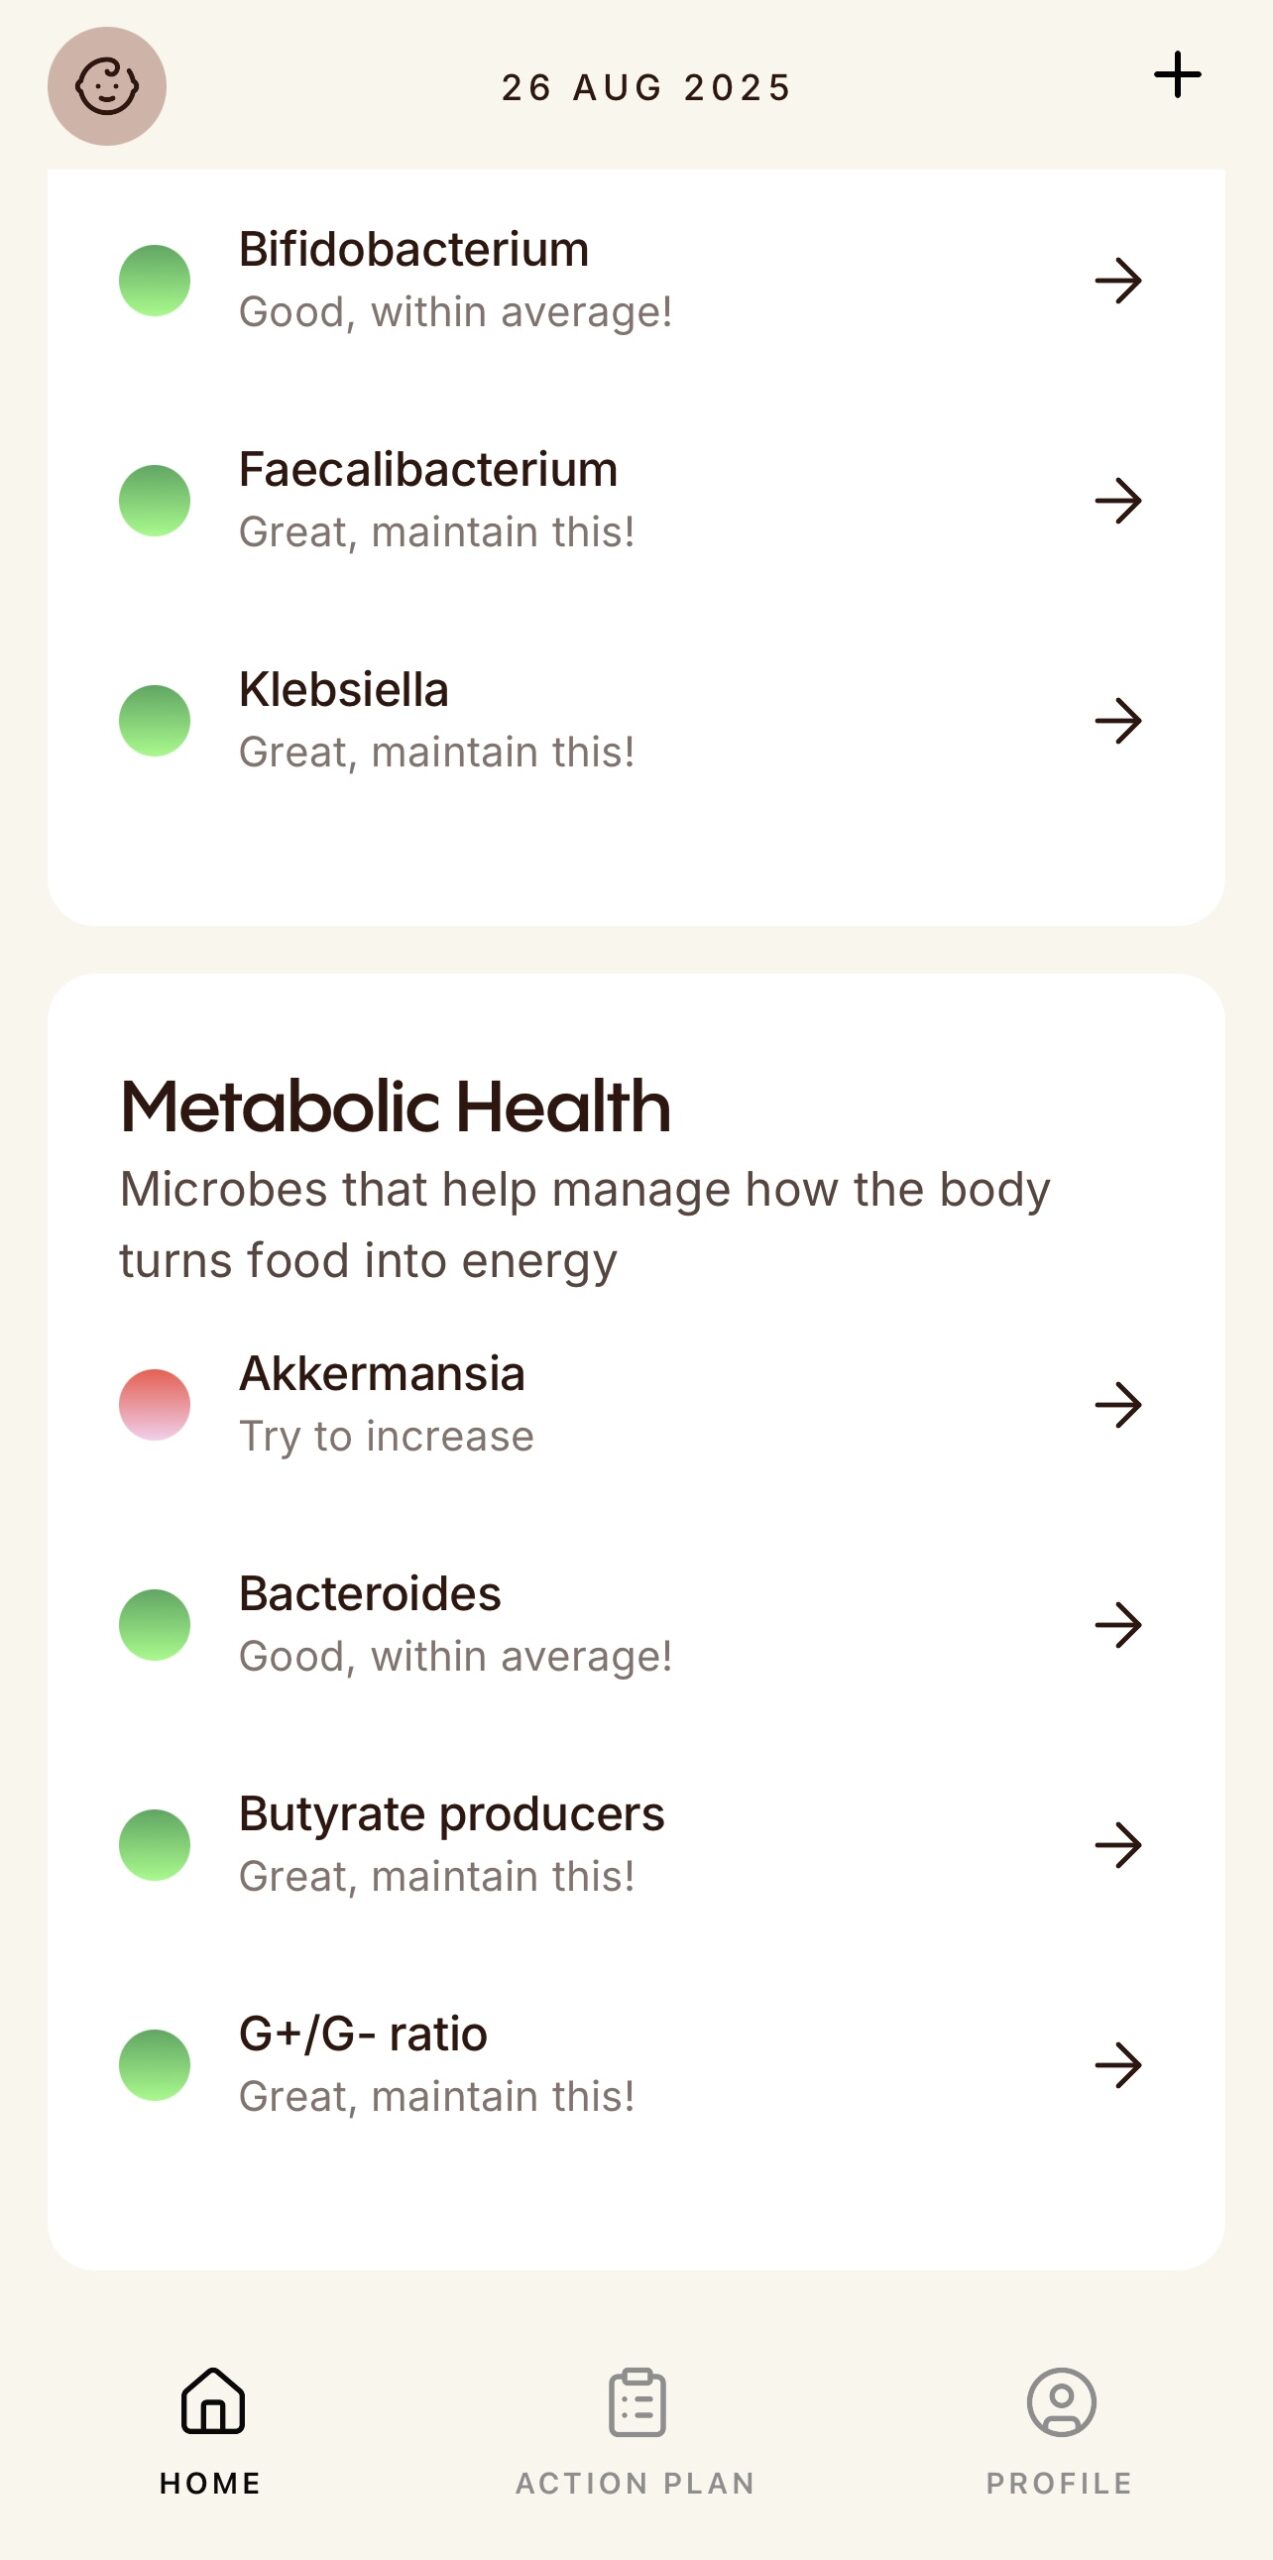Image resolution: width=1273 pixels, height=2560 pixels.
Task: Switch to the ACTION PLAN tab
Action: [636, 2483]
